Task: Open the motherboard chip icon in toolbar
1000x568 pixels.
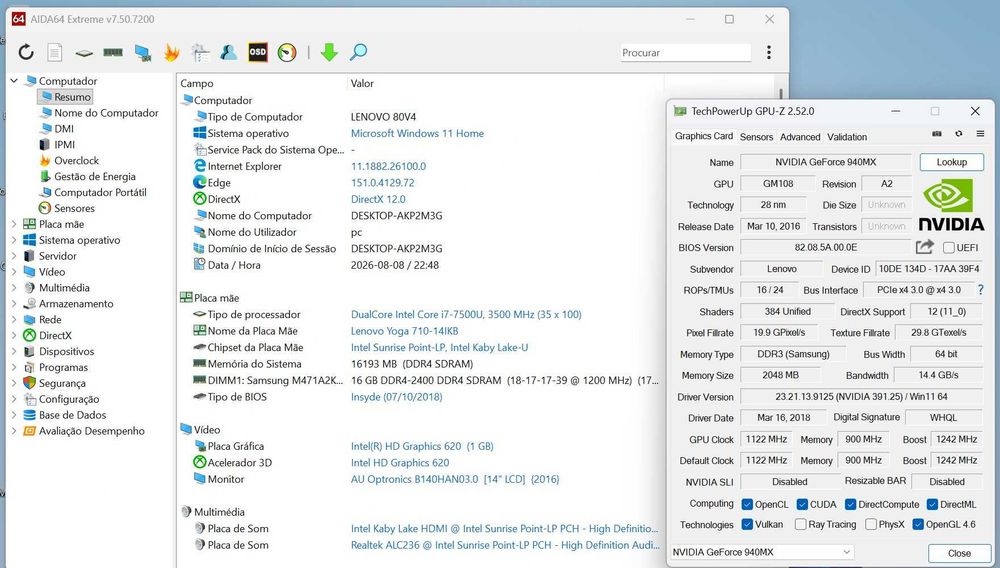Action: click(84, 53)
